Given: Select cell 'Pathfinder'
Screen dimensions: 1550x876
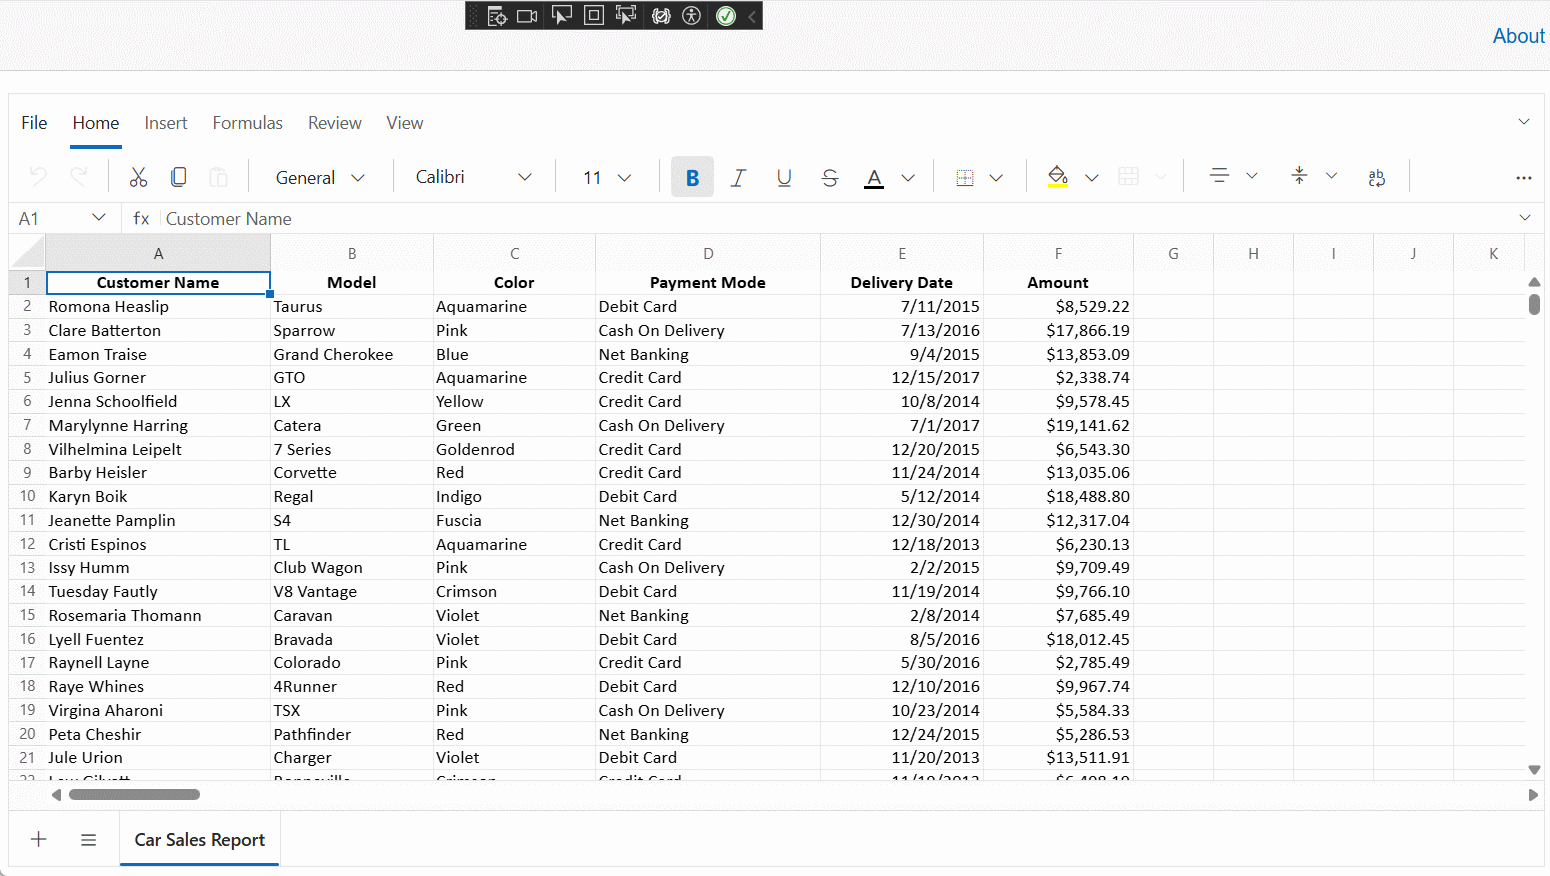Looking at the screenshot, I should pyautogui.click(x=352, y=734).
